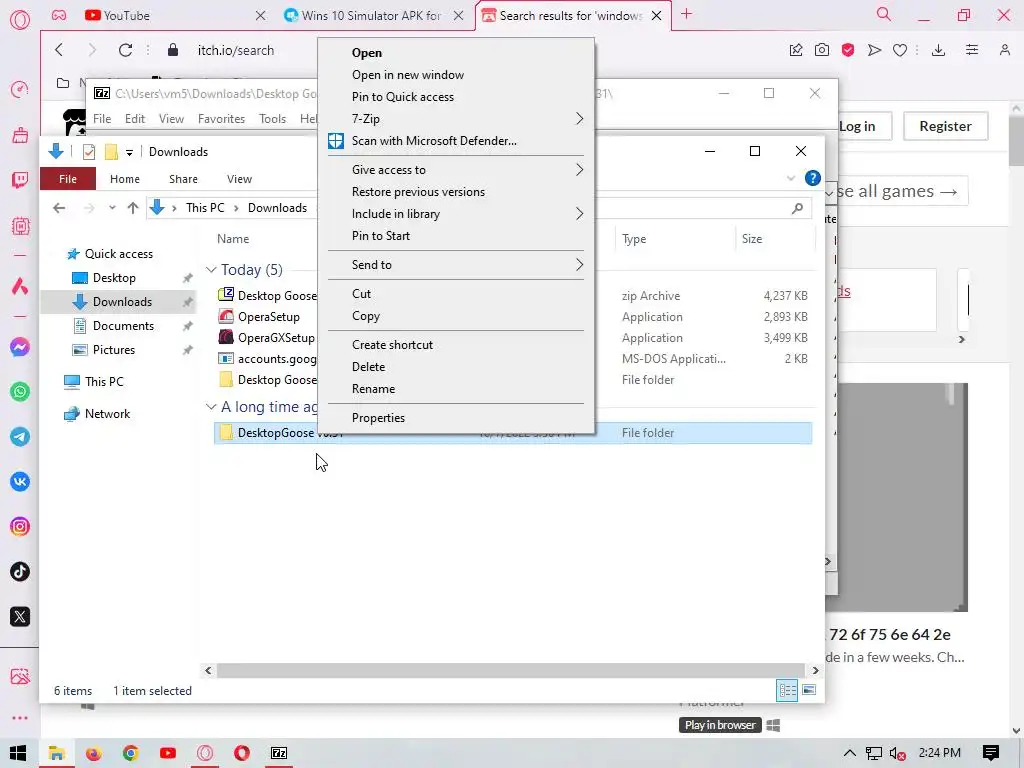Open notification center on taskbar
Image resolution: width=1024 pixels, height=768 pixels.
coord(991,753)
